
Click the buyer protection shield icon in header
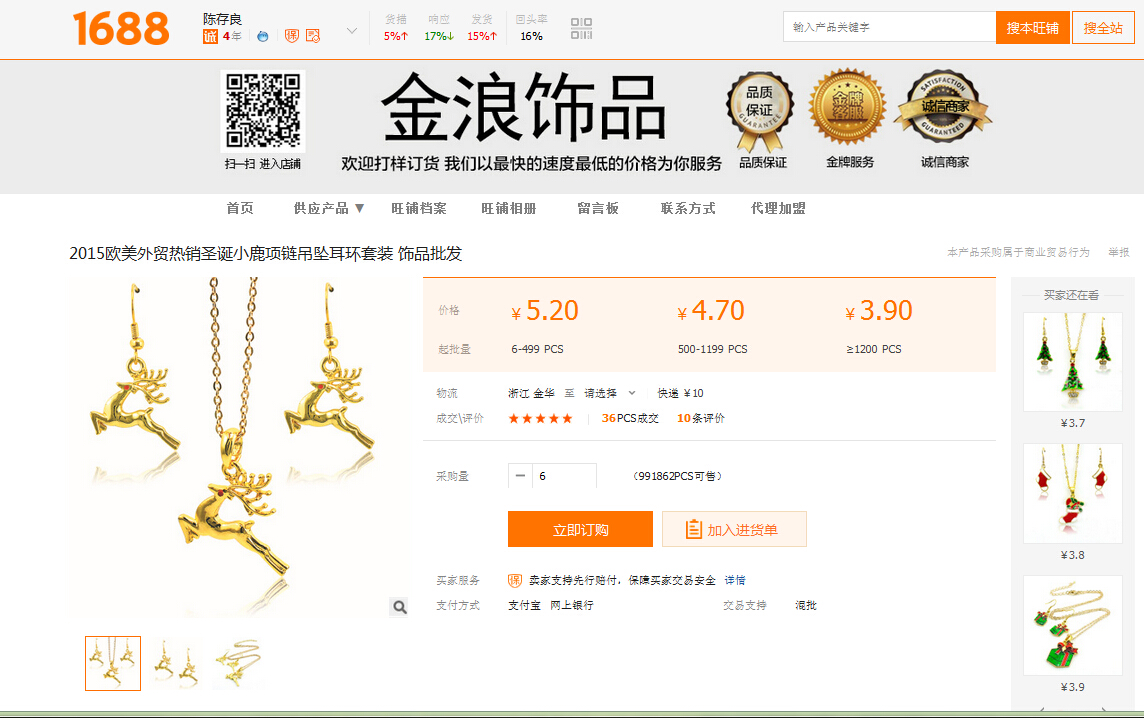point(292,36)
